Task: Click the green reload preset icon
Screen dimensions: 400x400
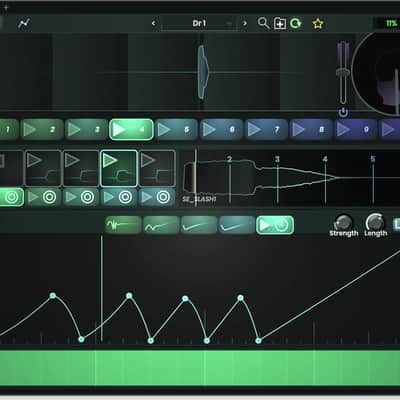Action: coord(295,23)
